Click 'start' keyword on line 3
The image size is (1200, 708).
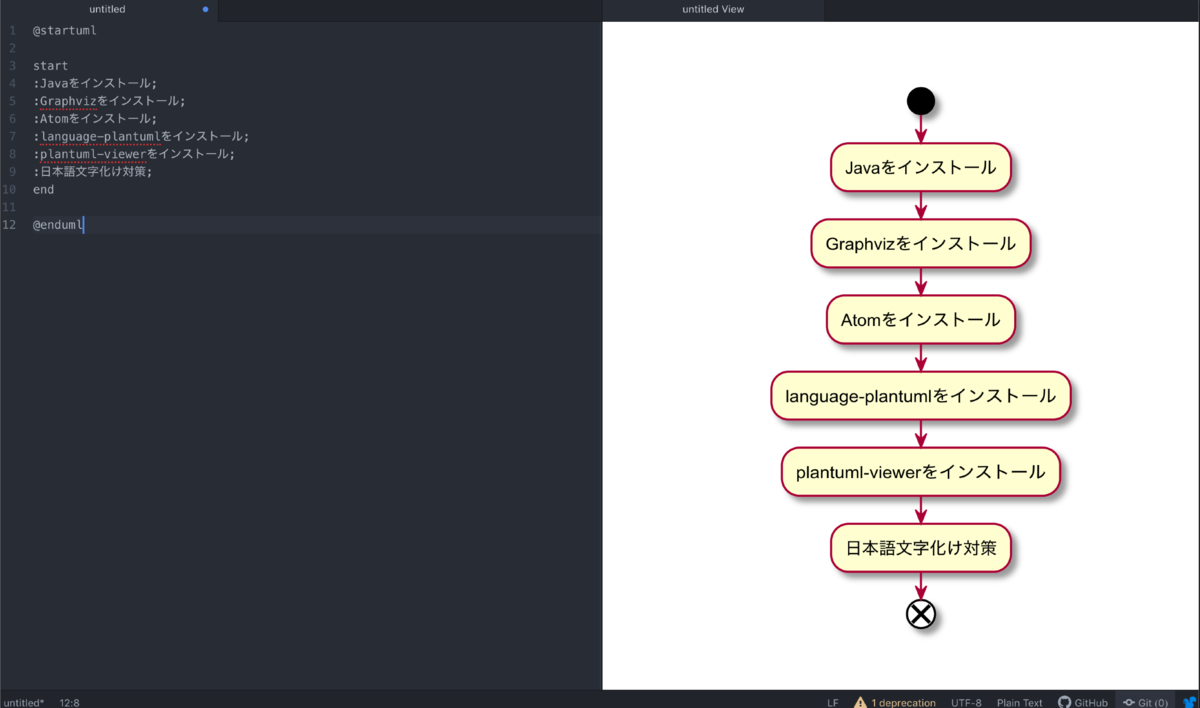click(50, 66)
